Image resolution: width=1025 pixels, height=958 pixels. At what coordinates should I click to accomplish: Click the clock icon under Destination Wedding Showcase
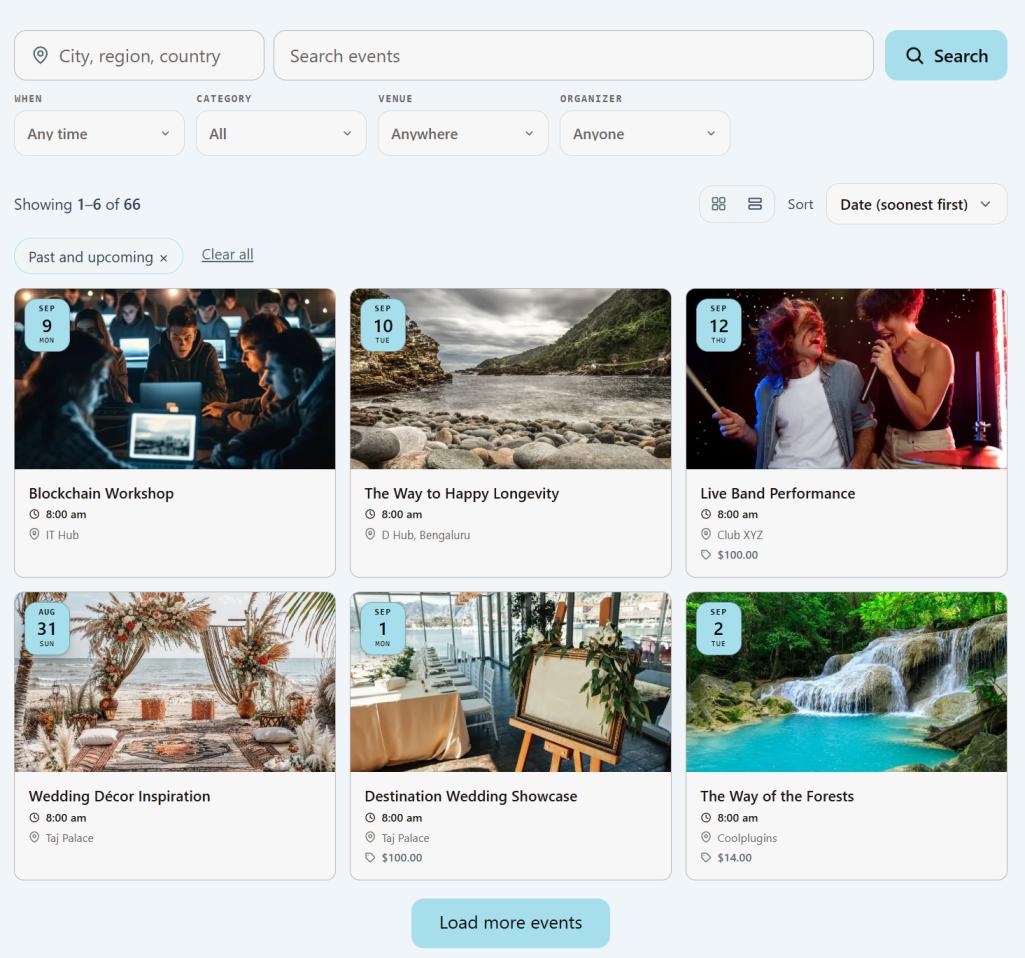(x=370, y=818)
